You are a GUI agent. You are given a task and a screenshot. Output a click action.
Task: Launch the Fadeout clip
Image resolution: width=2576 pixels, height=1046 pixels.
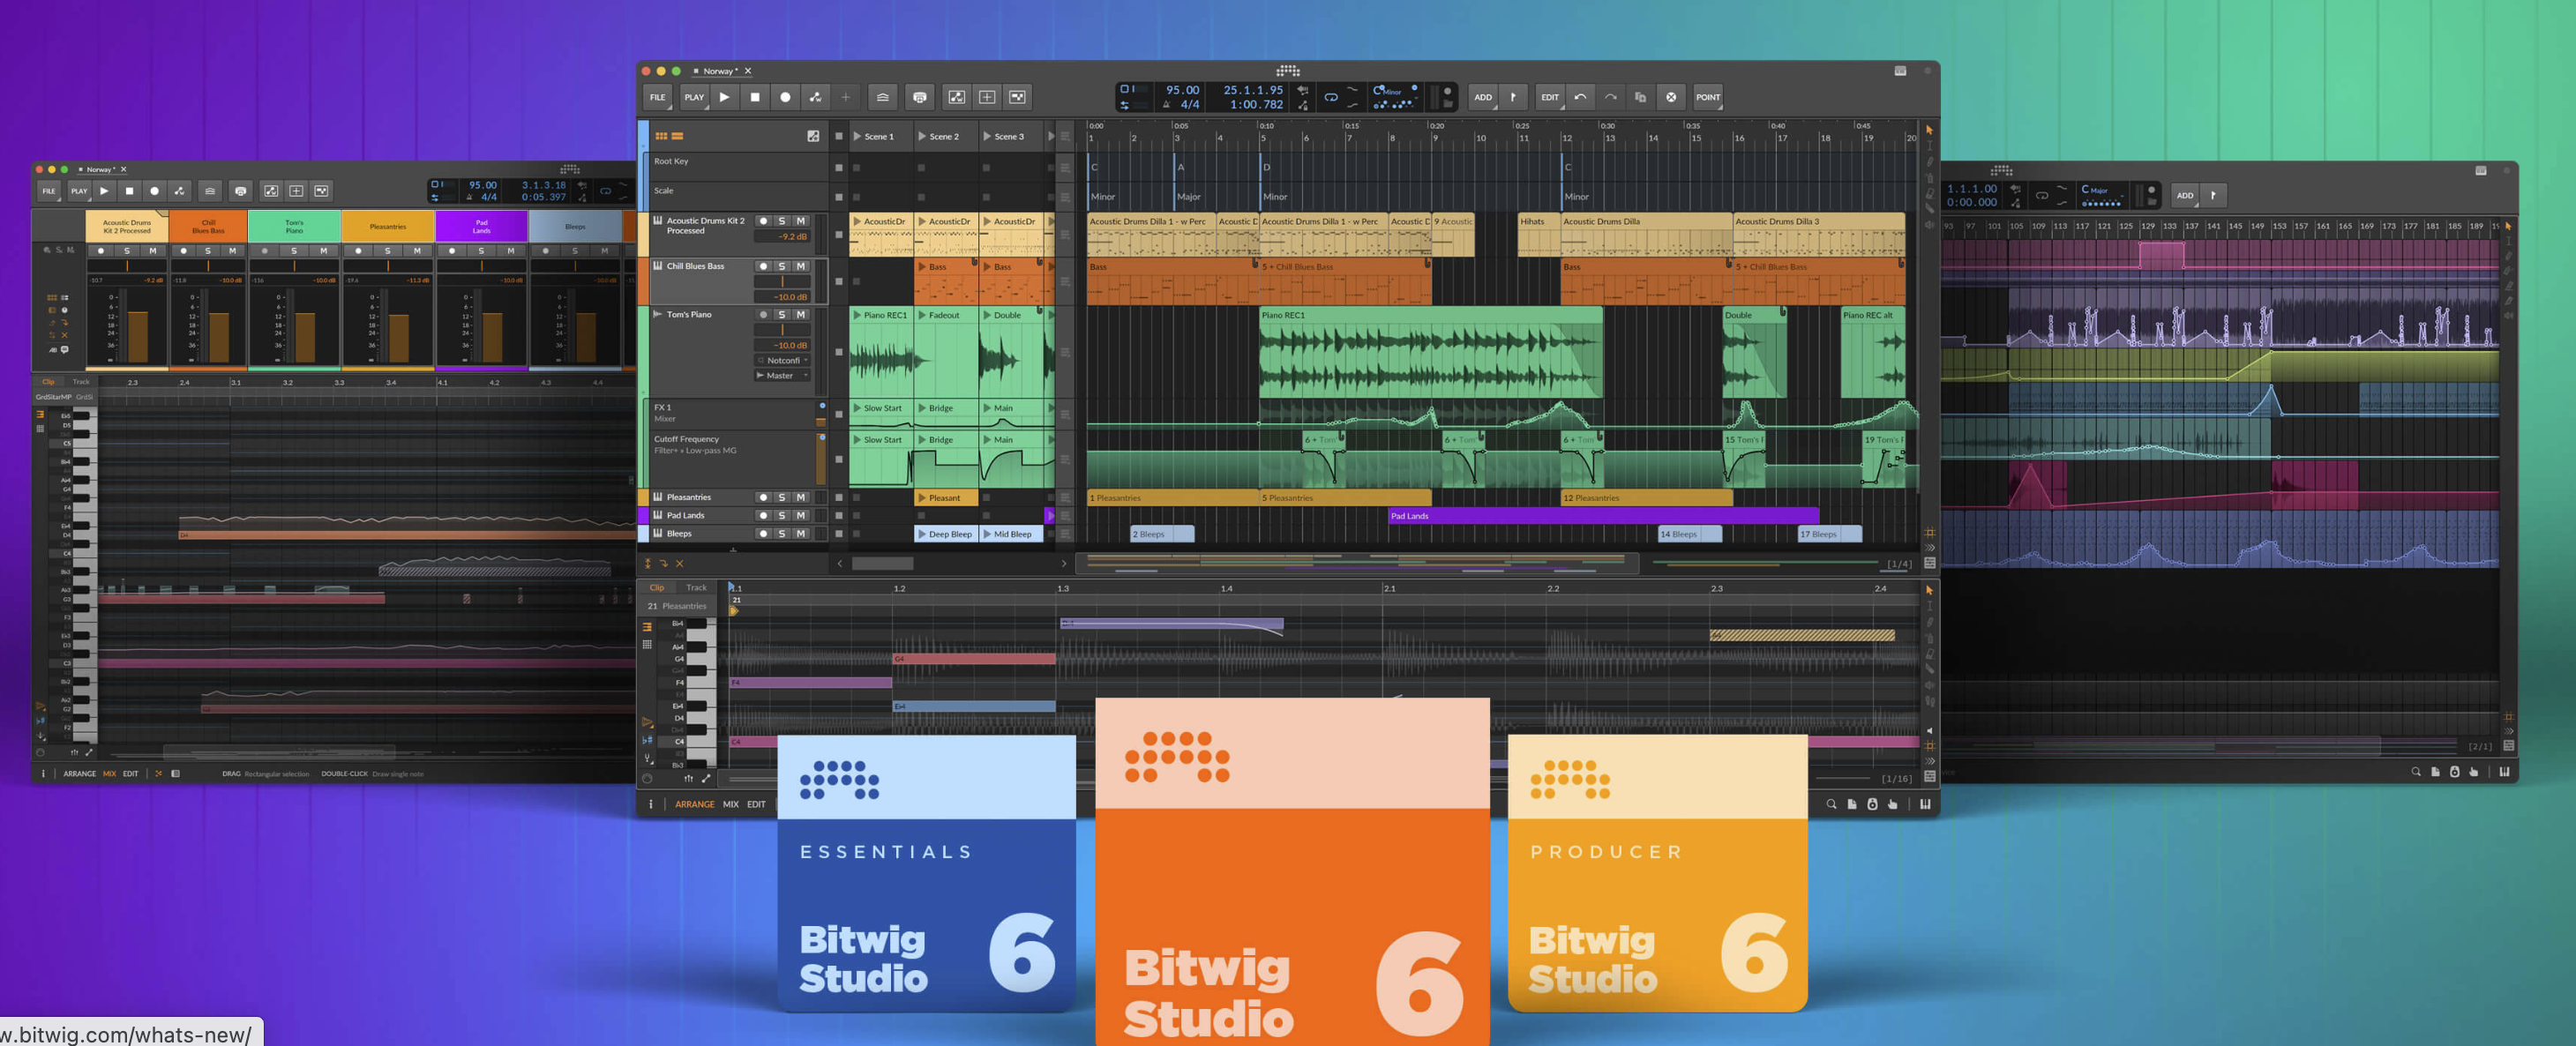coord(922,315)
